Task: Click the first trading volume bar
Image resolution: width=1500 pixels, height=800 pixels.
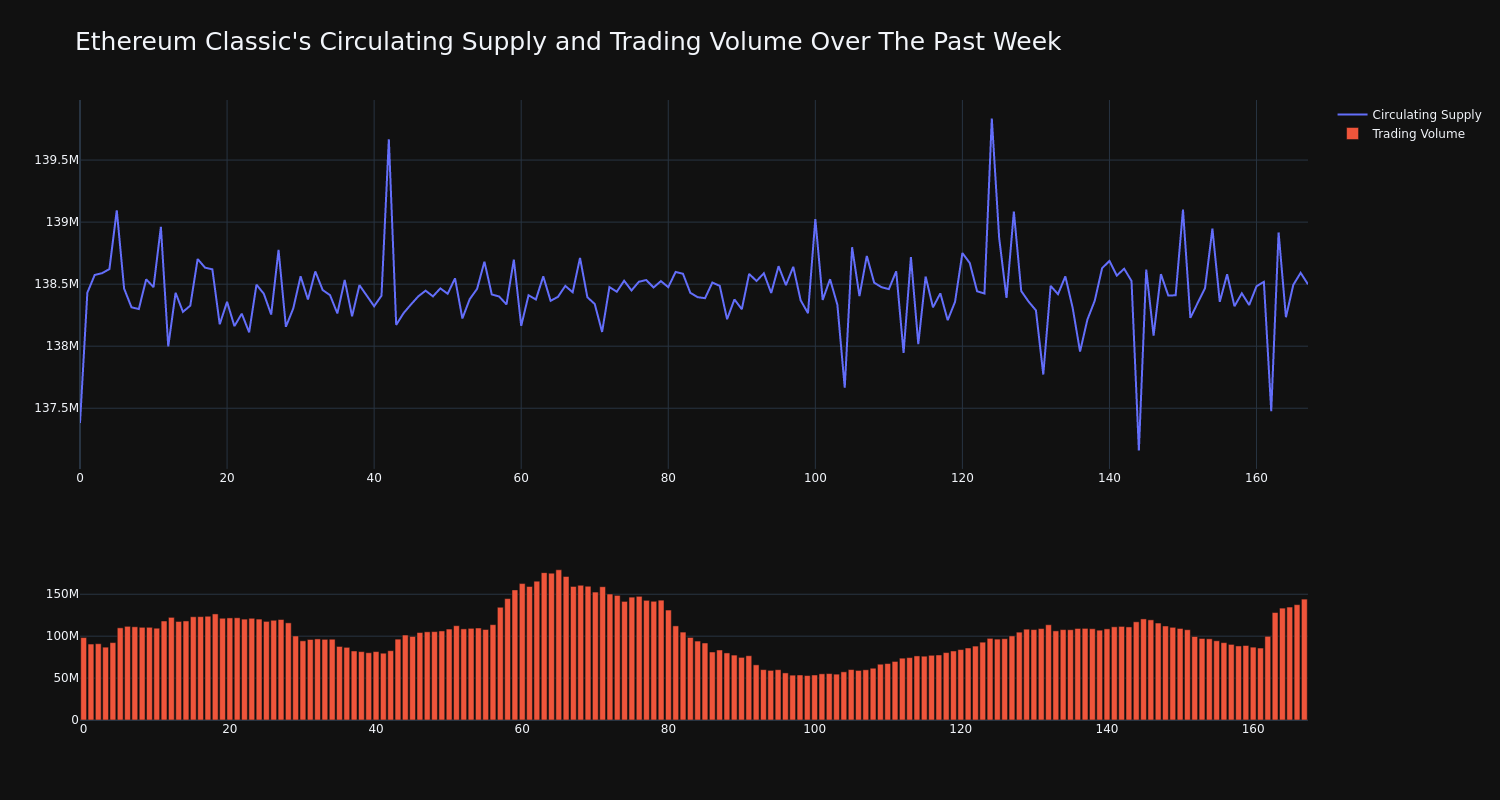Action: click(83, 679)
